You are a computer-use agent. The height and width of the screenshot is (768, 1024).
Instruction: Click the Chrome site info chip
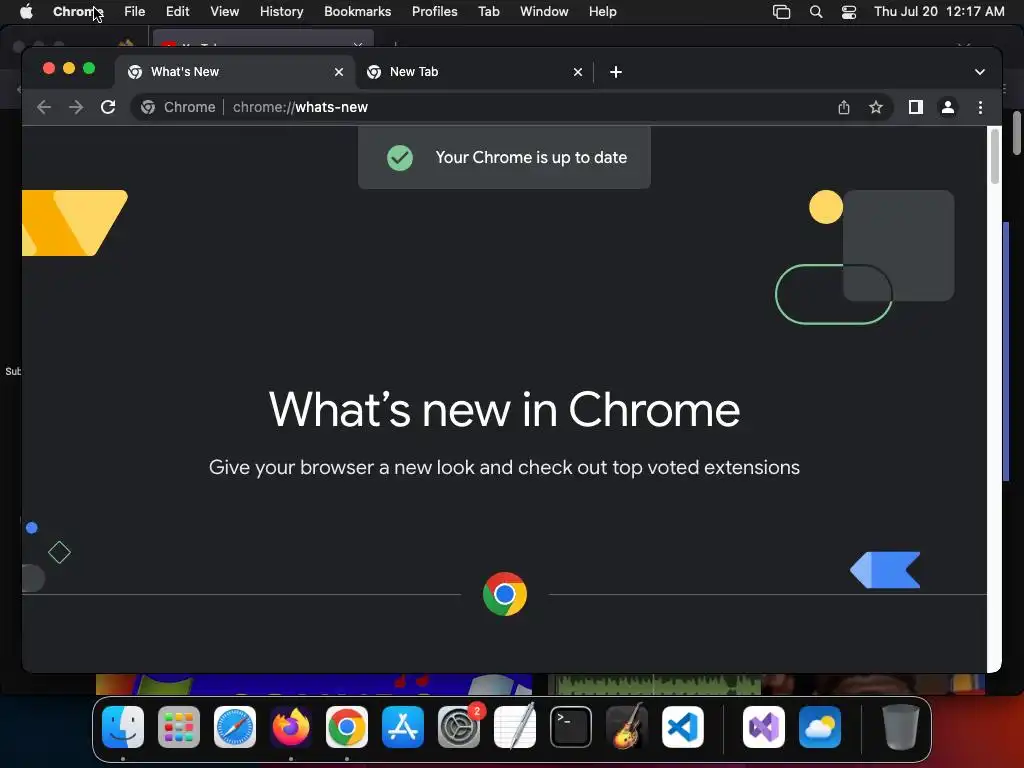[x=178, y=107]
